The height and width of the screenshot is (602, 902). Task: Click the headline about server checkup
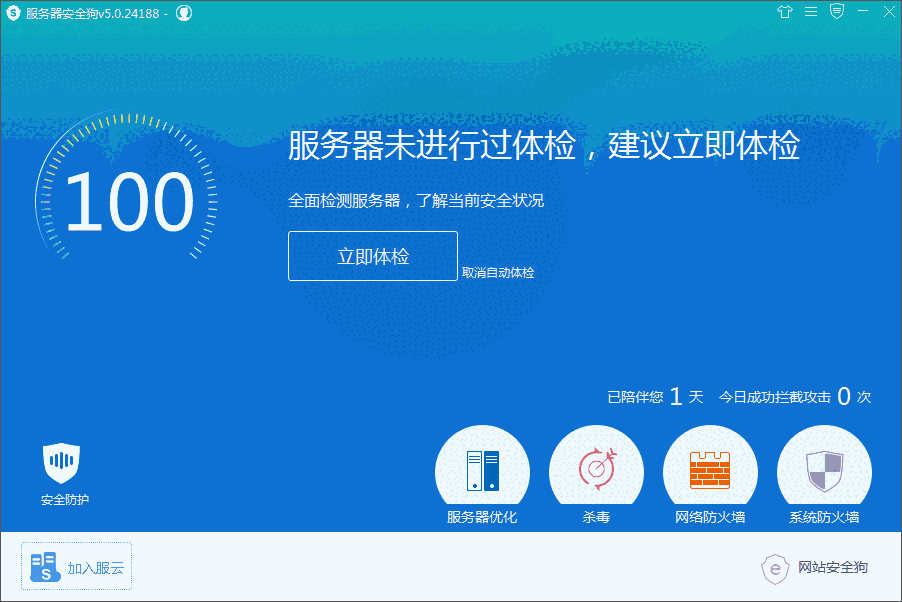(542, 146)
